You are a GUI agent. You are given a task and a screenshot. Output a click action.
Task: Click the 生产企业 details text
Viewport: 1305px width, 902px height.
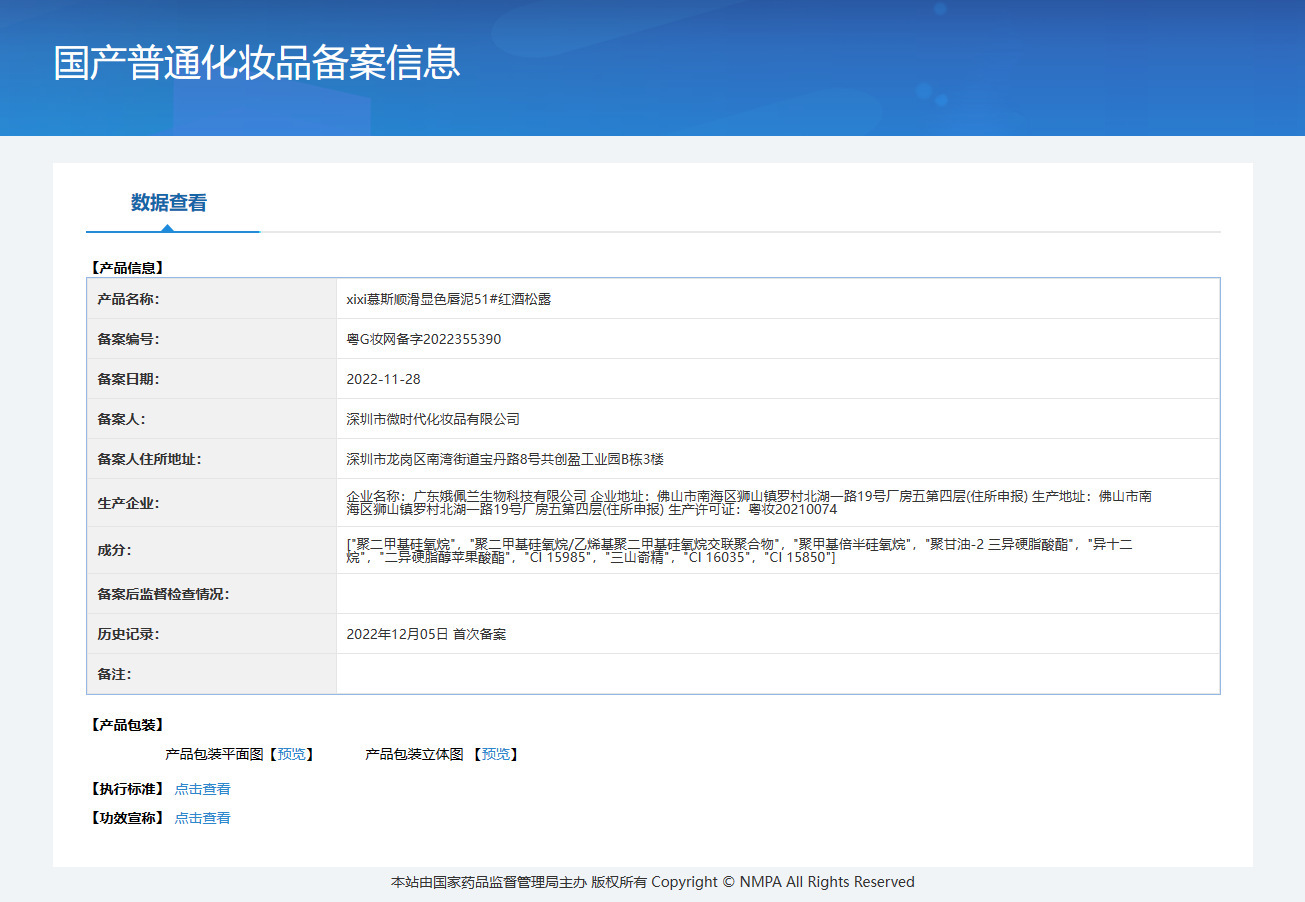[x=748, y=502]
